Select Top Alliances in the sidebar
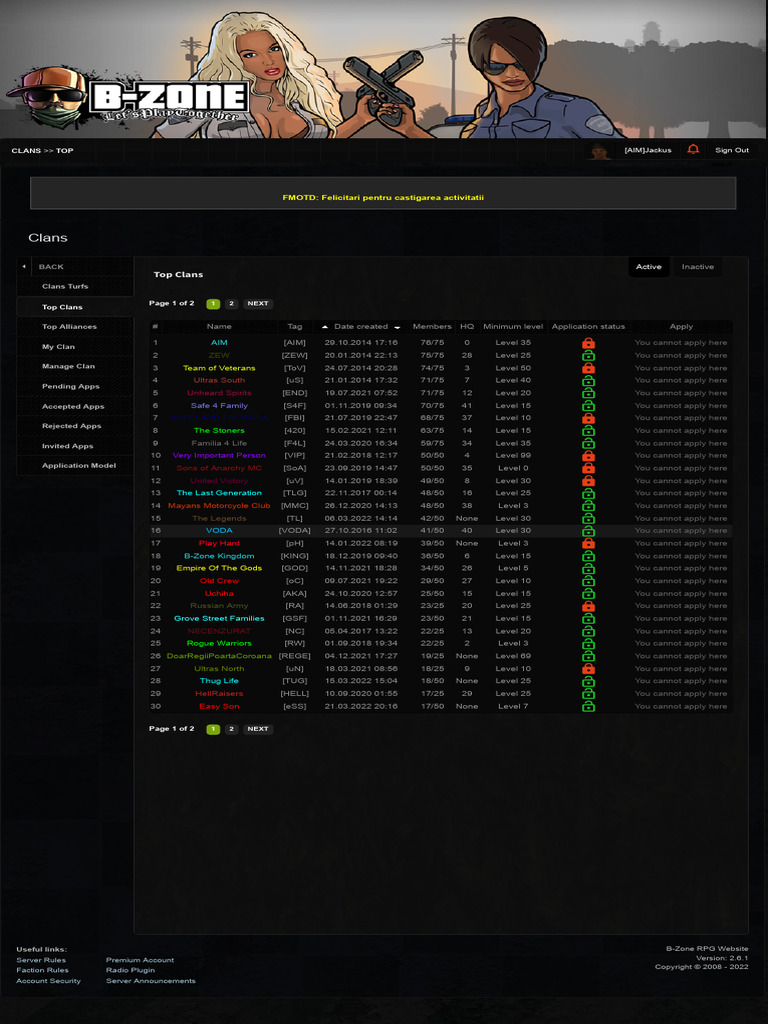 pos(69,327)
